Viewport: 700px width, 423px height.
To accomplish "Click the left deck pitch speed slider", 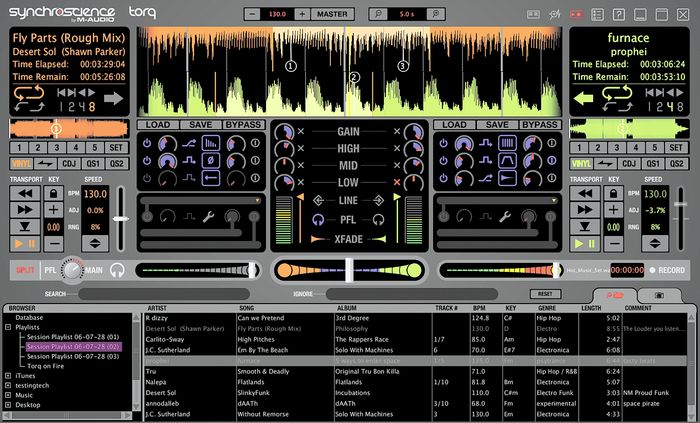I will pos(121,219).
